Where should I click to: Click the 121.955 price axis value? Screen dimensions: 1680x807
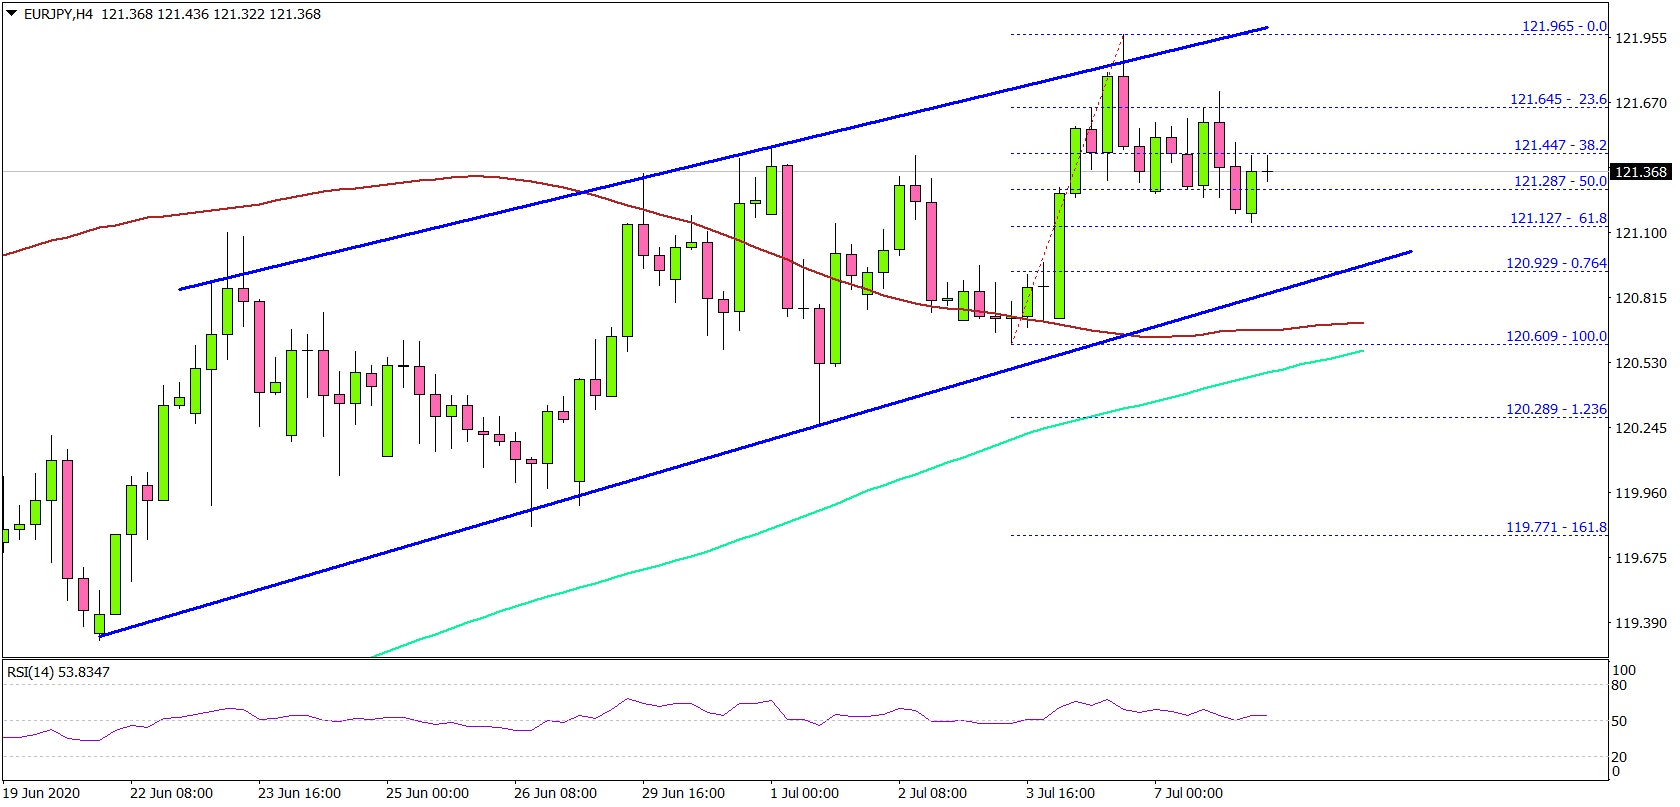(x=1641, y=38)
